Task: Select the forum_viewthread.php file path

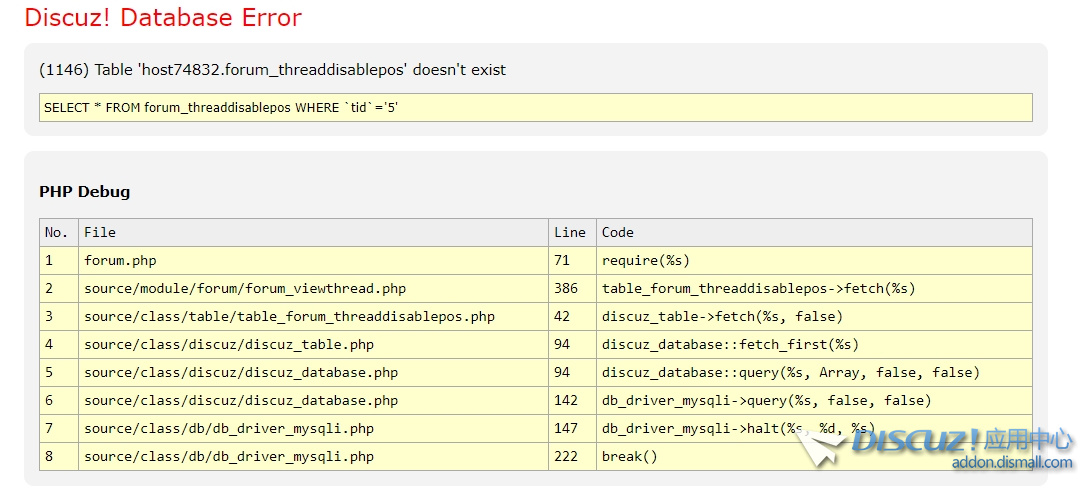Action: click(245, 288)
